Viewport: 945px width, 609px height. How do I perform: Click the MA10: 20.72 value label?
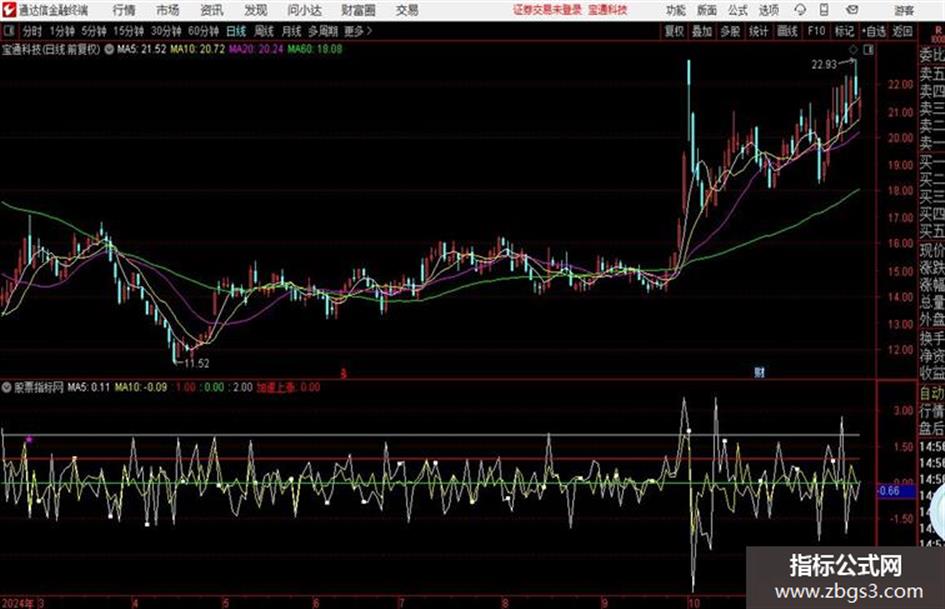pyautogui.click(x=198, y=49)
